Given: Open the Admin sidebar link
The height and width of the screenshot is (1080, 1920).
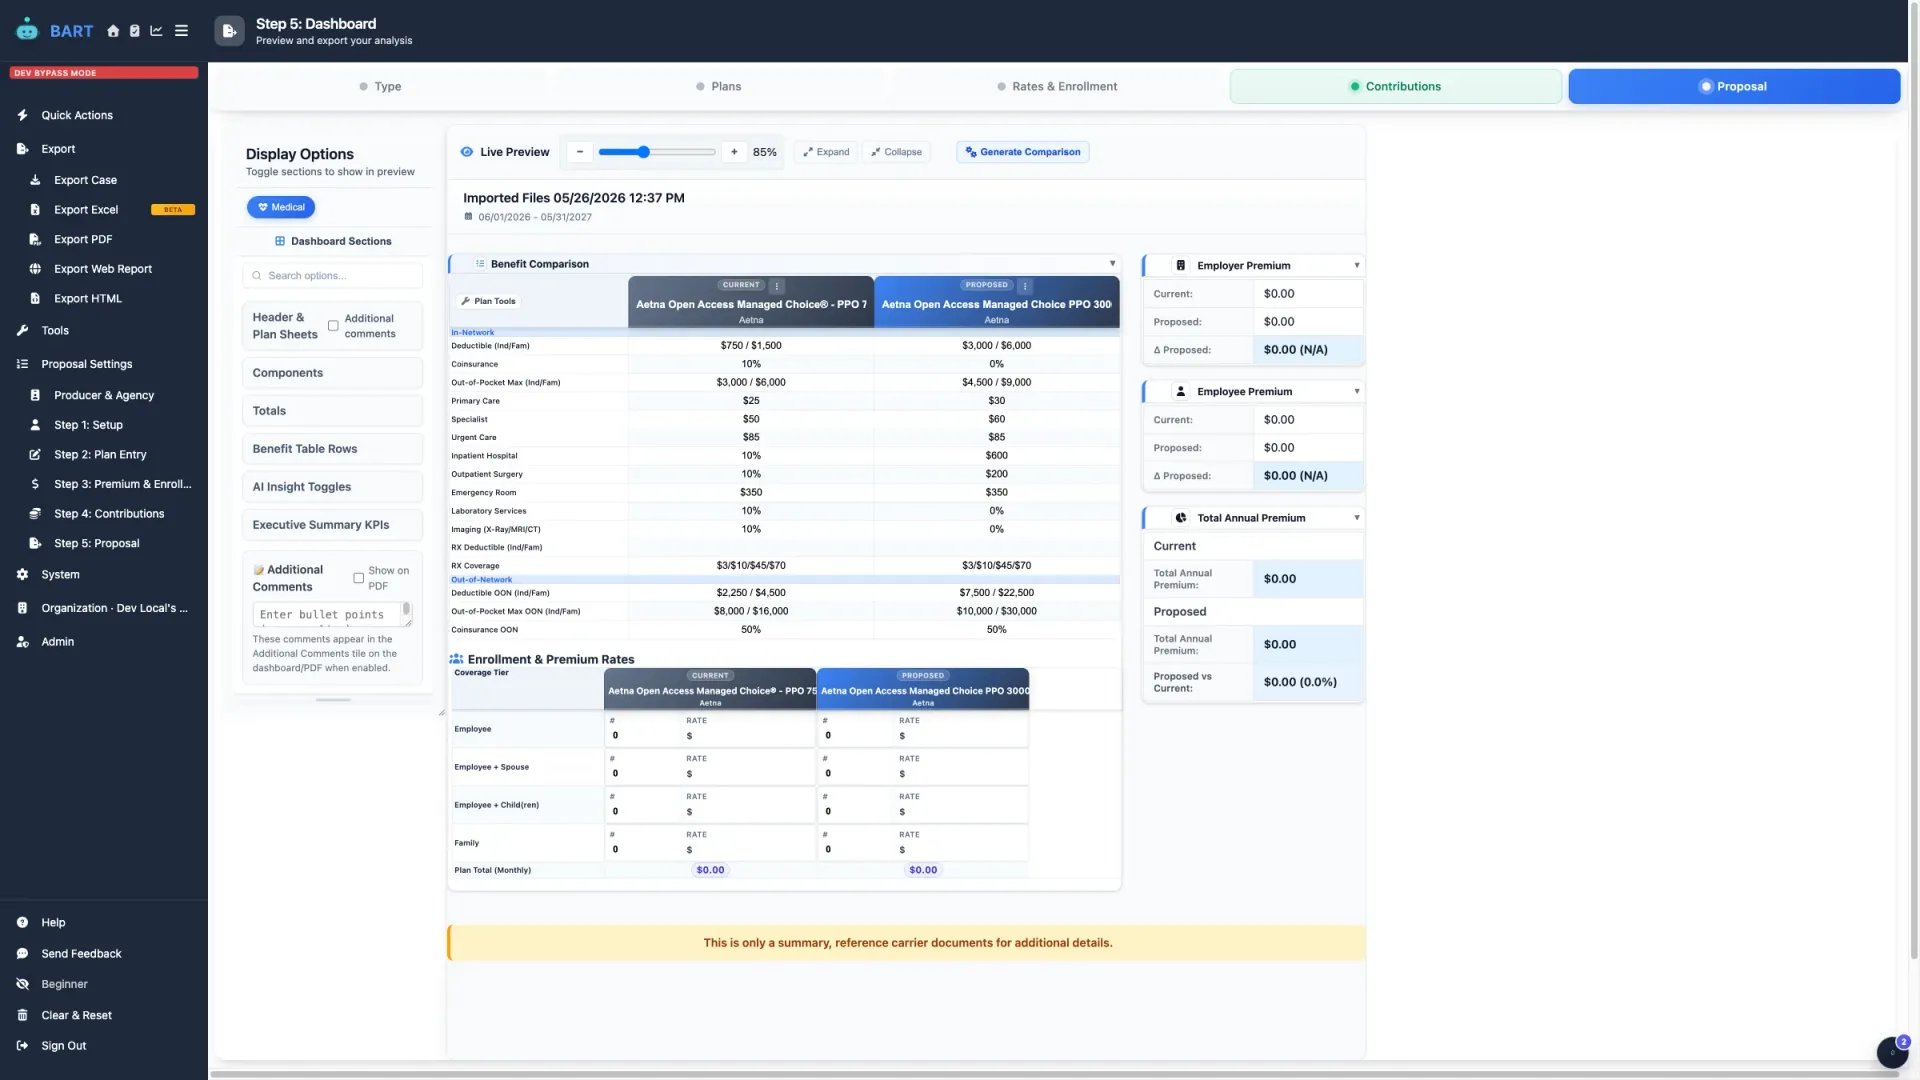Looking at the screenshot, I should (x=57, y=642).
